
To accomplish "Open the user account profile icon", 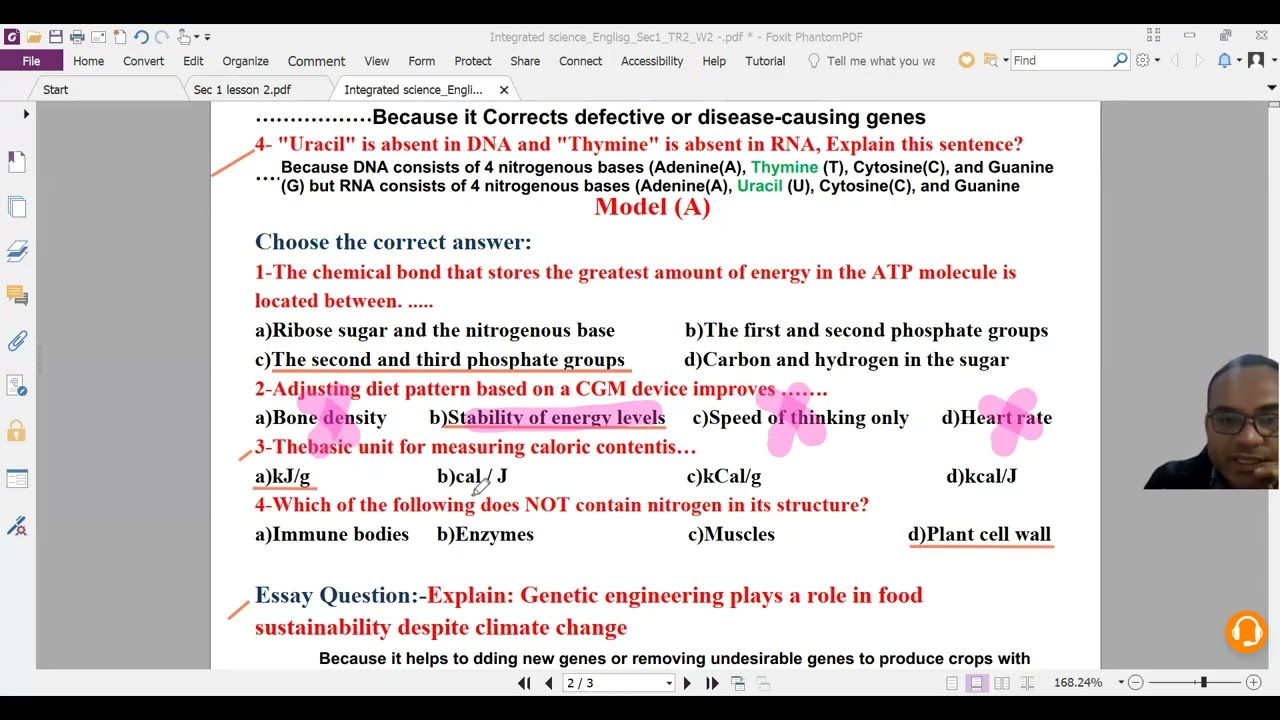I will click(x=1255, y=60).
